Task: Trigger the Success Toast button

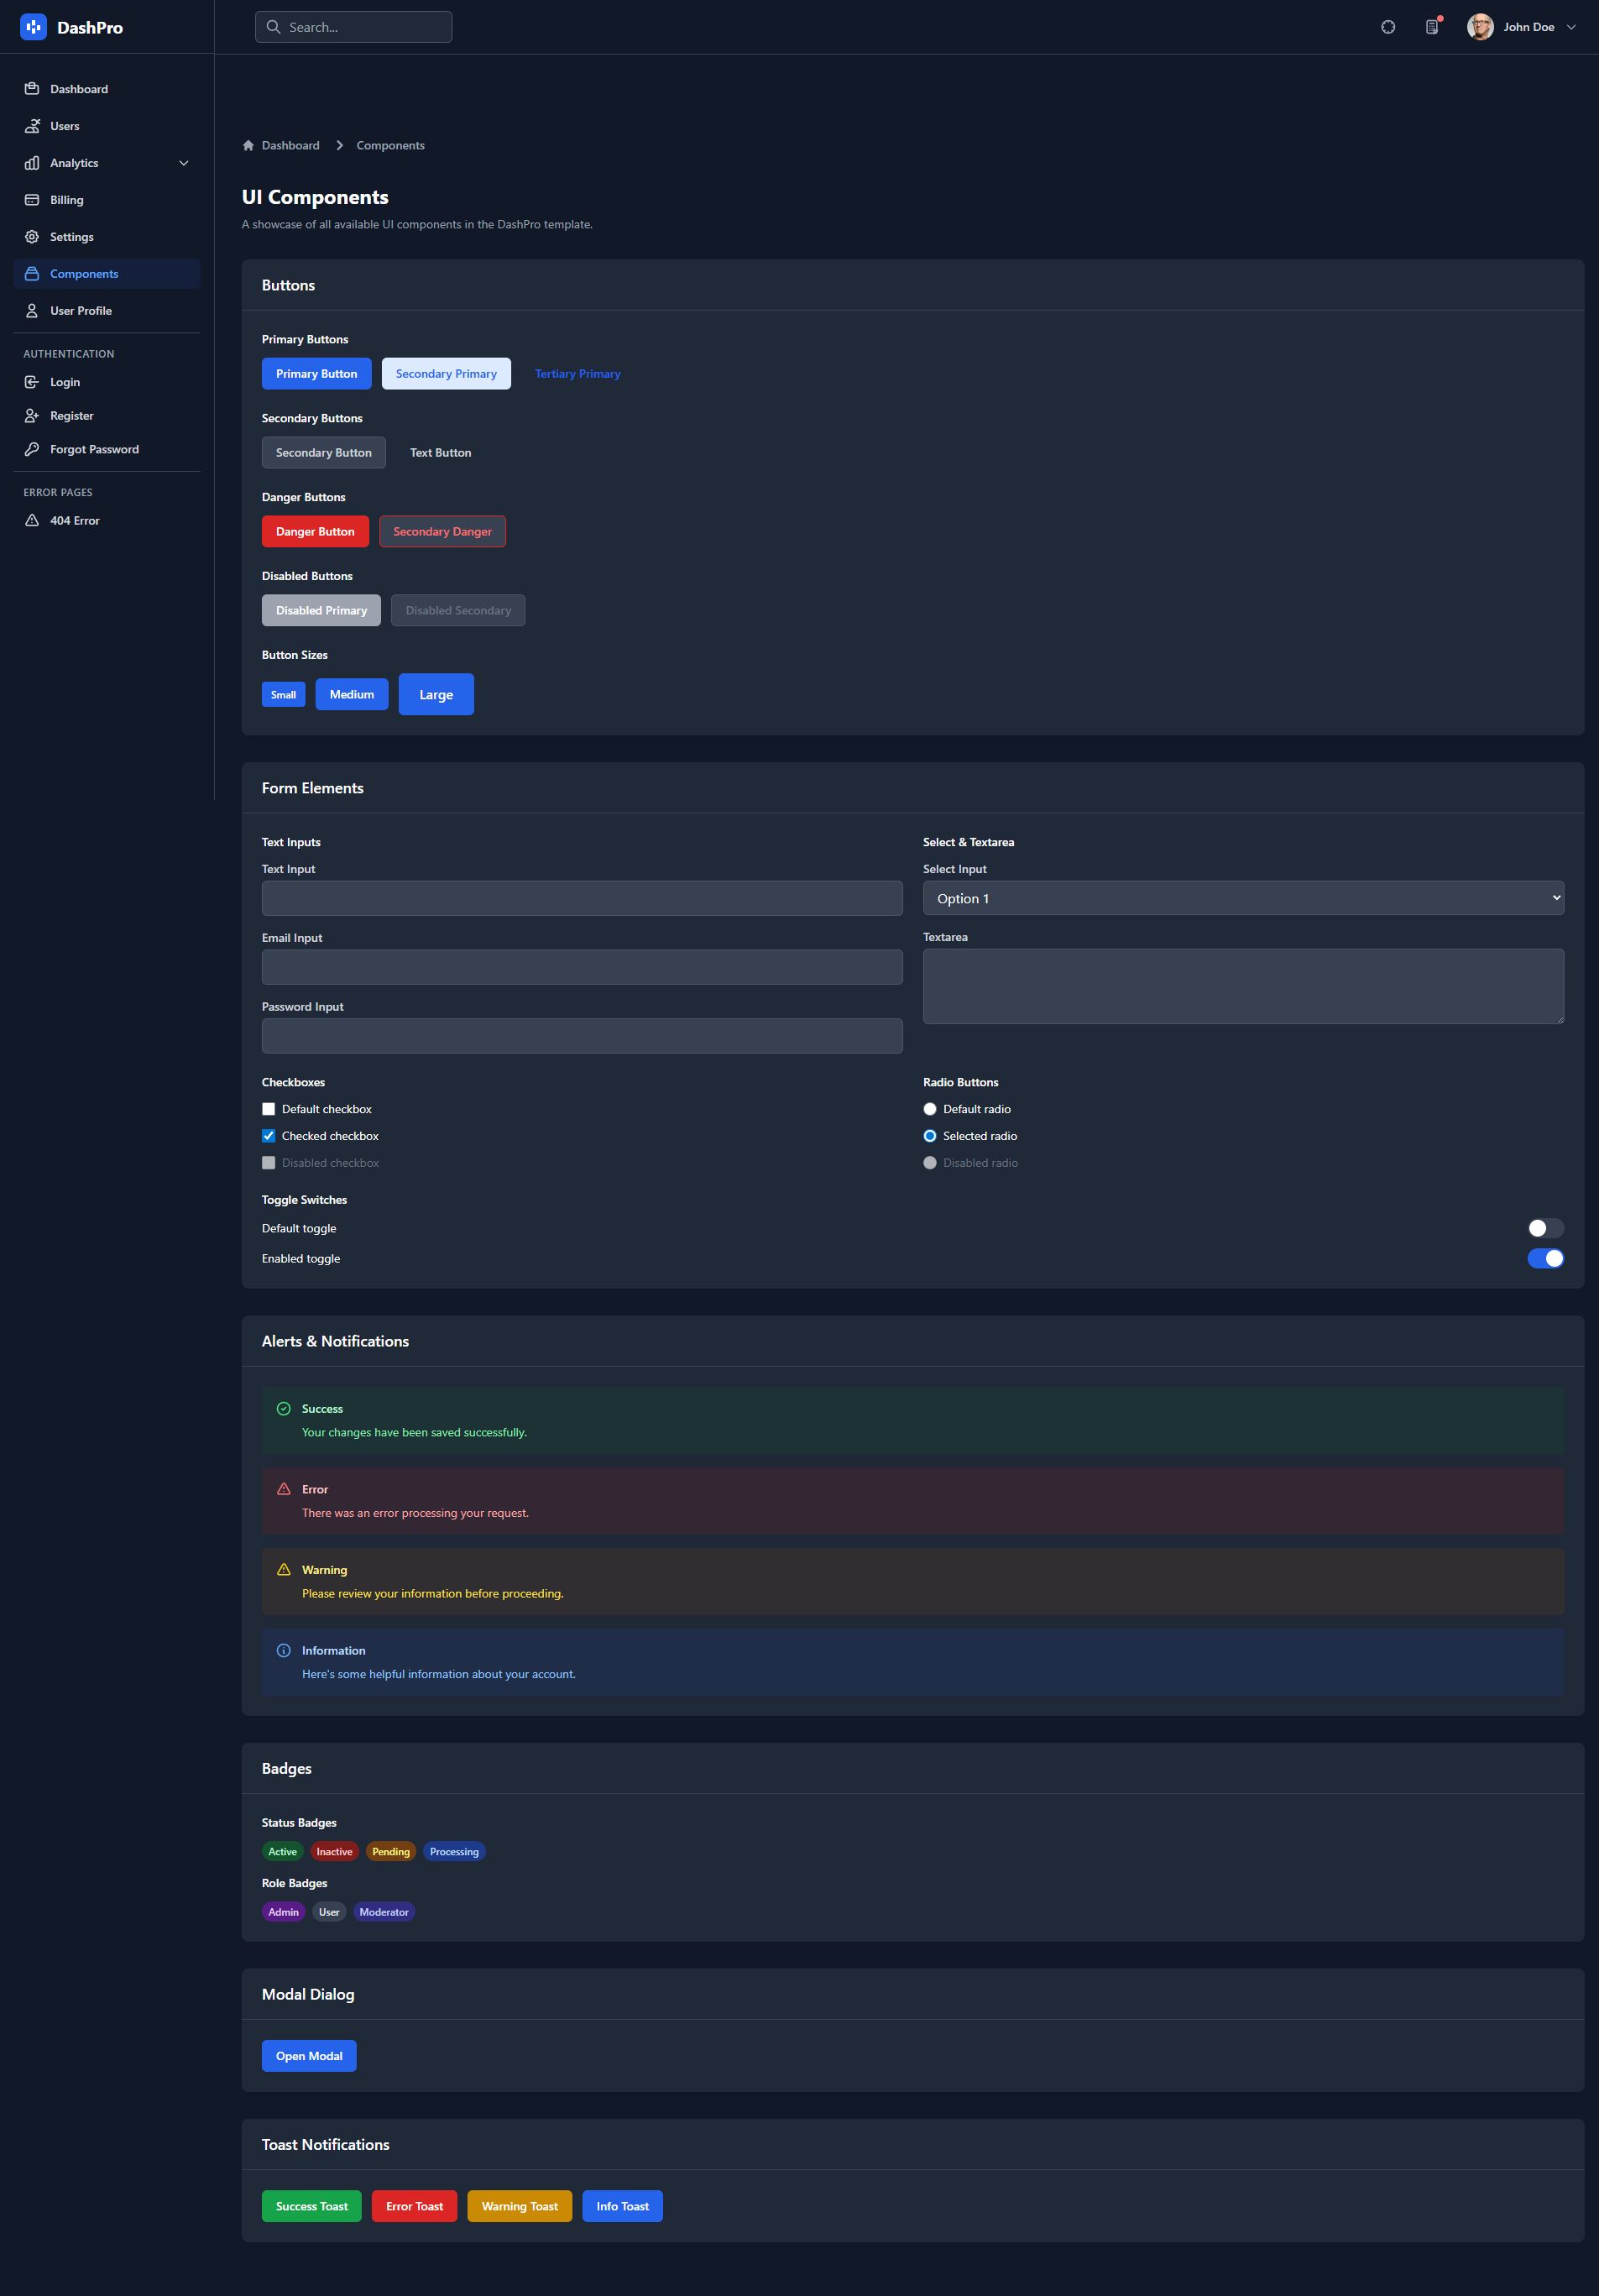Action: coord(312,2206)
